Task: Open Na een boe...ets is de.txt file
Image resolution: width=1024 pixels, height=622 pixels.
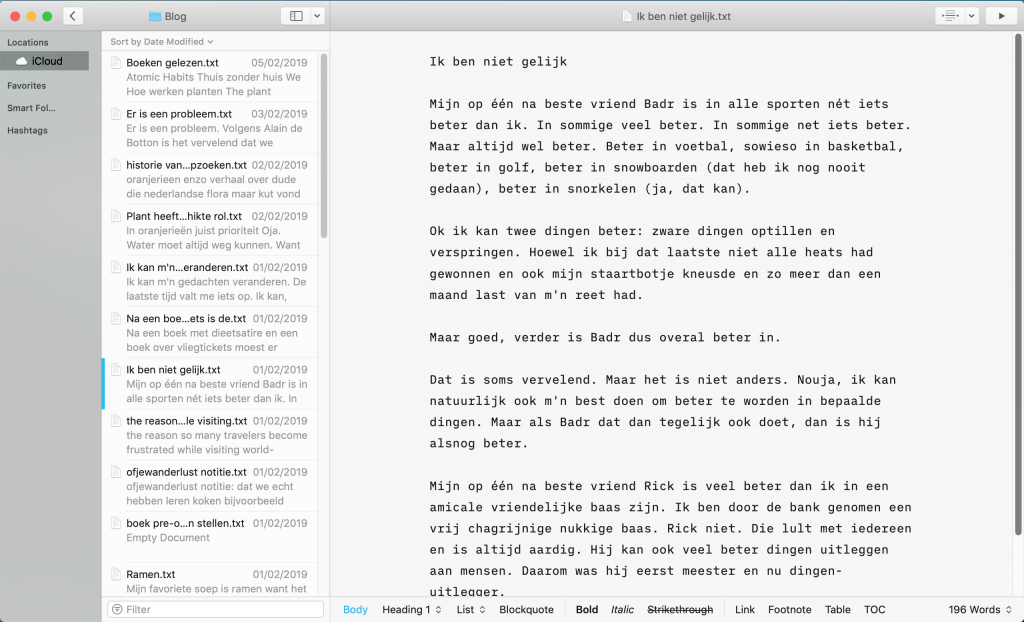Action: [210, 333]
